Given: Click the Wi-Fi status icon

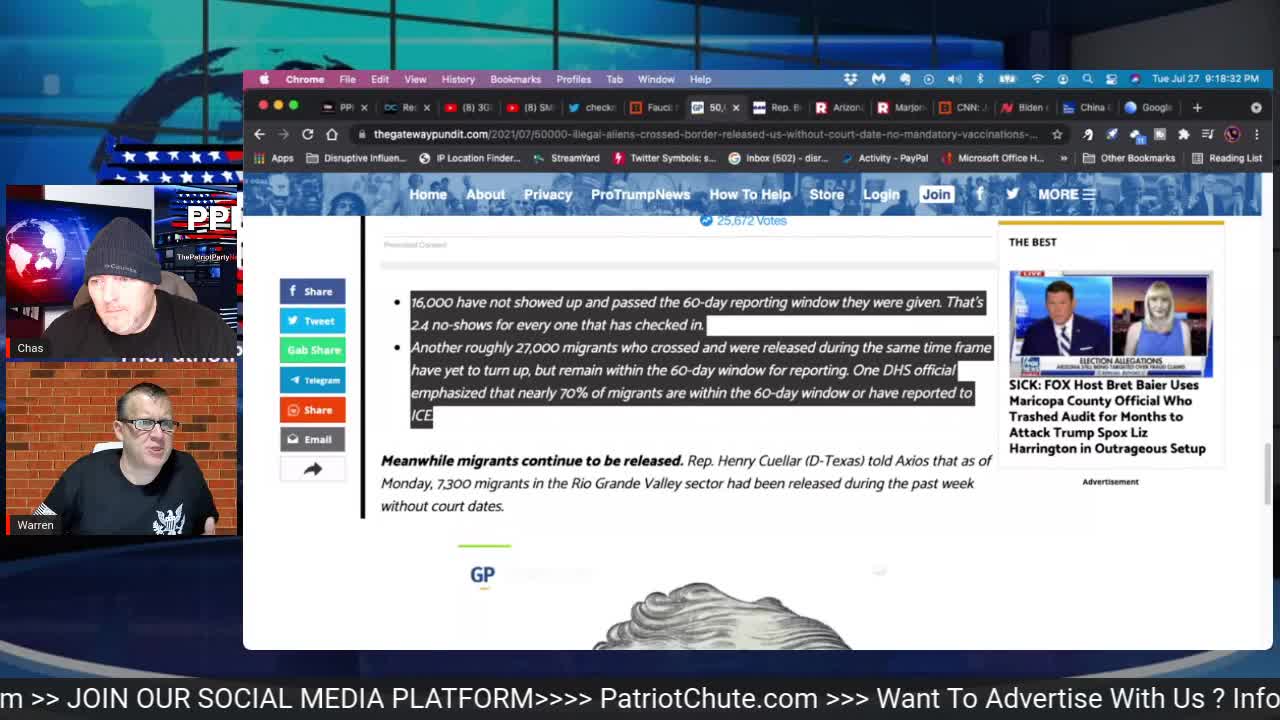Looking at the screenshot, I should (1037, 79).
